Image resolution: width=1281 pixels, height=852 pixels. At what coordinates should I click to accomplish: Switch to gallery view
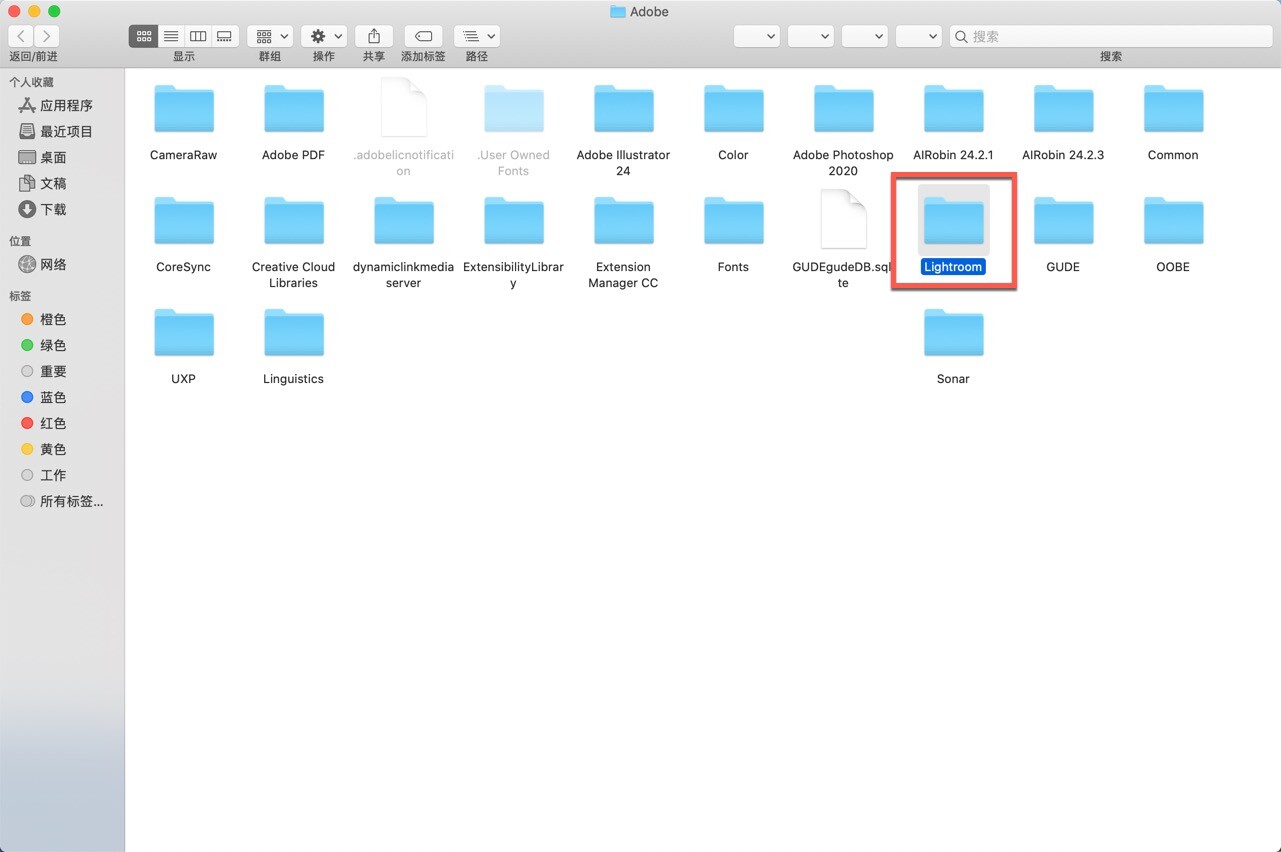225,36
